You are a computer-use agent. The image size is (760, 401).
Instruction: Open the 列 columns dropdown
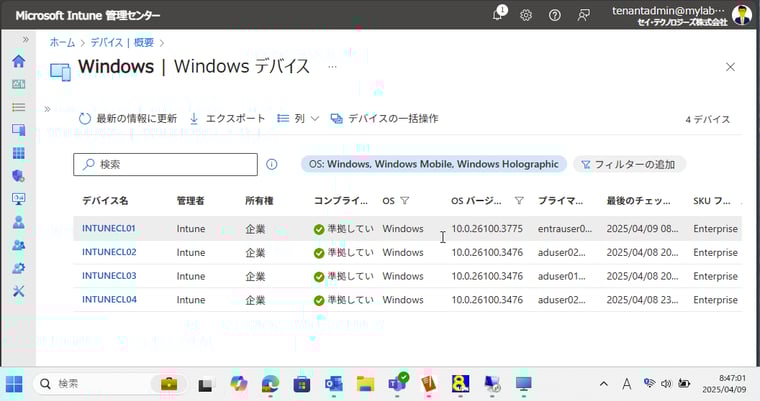point(298,119)
